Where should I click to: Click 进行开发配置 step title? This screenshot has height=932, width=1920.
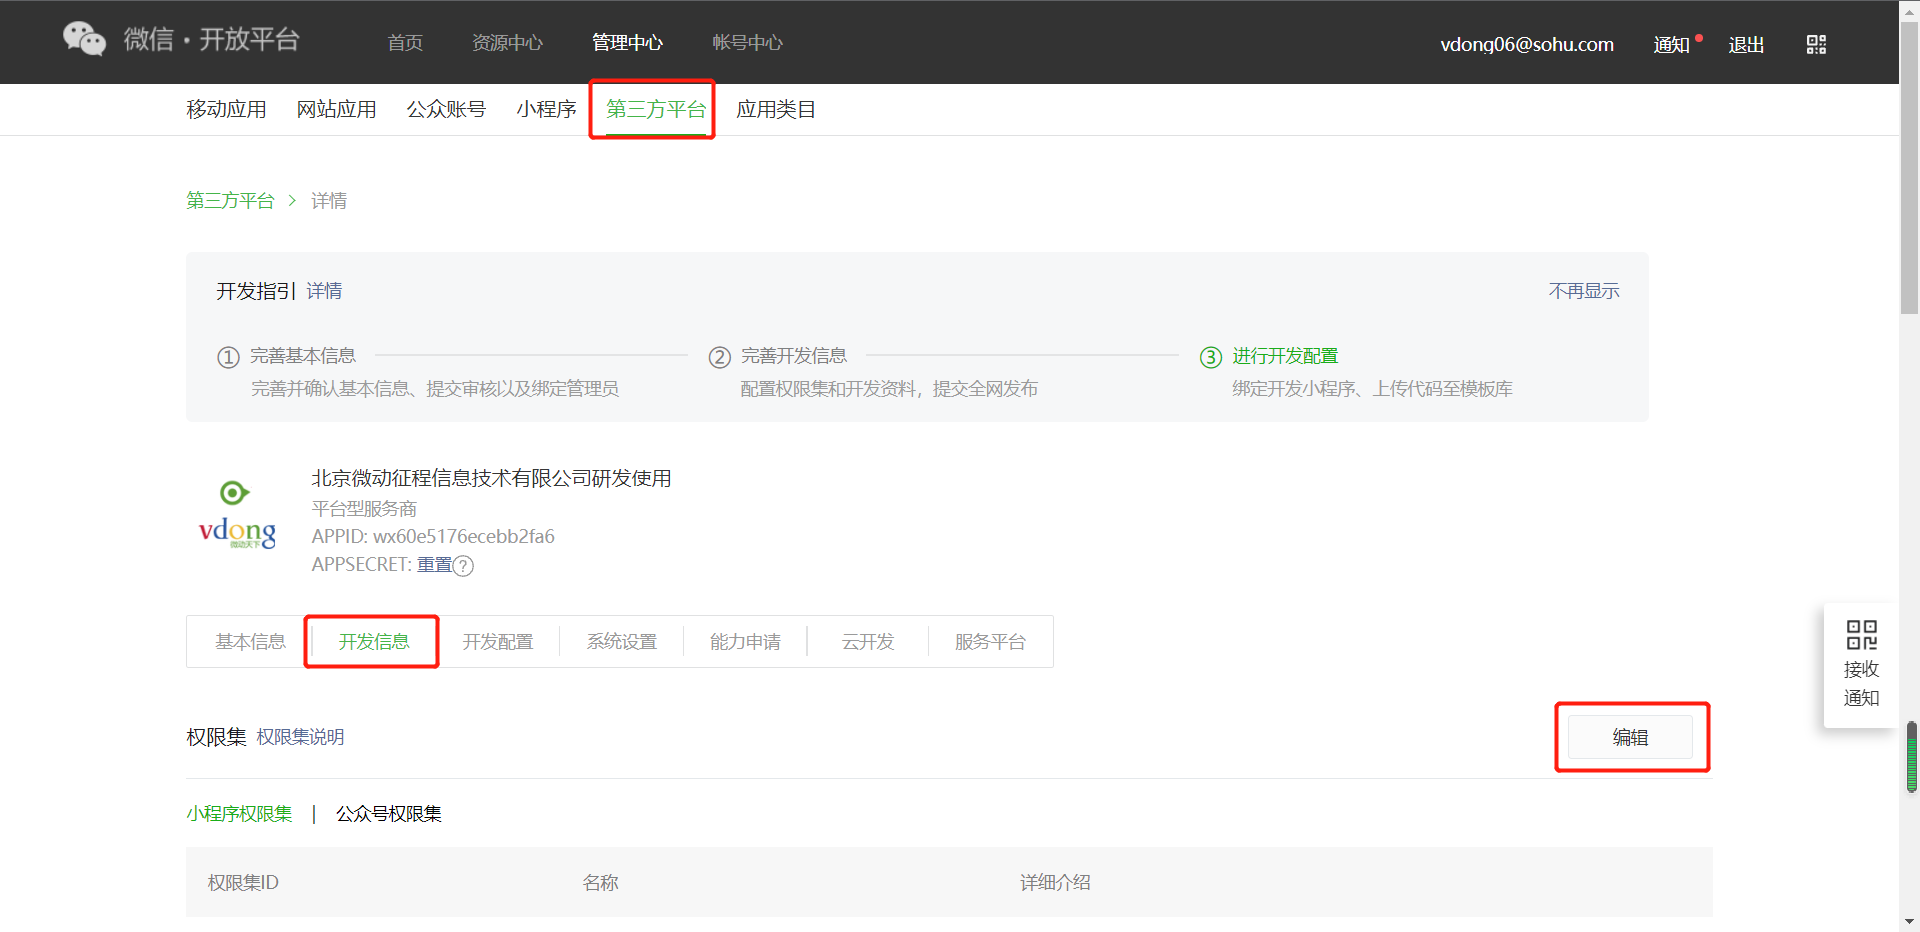pyautogui.click(x=1285, y=356)
